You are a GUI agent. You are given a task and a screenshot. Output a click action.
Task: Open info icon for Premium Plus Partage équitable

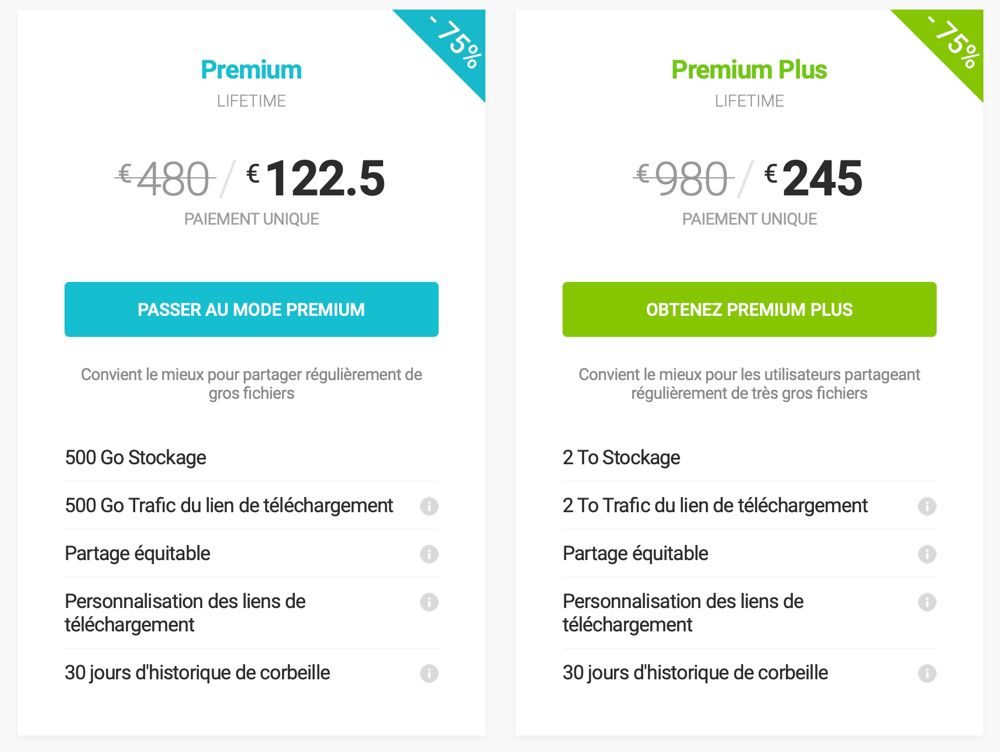[x=927, y=554]
